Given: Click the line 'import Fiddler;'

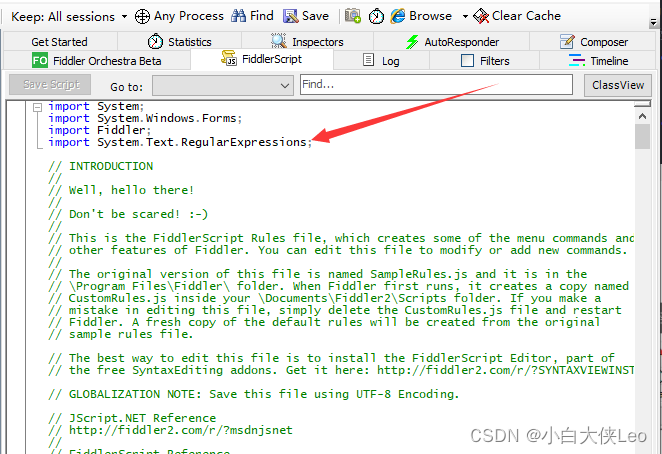Looking at the screenshot, I should point(100,130).
